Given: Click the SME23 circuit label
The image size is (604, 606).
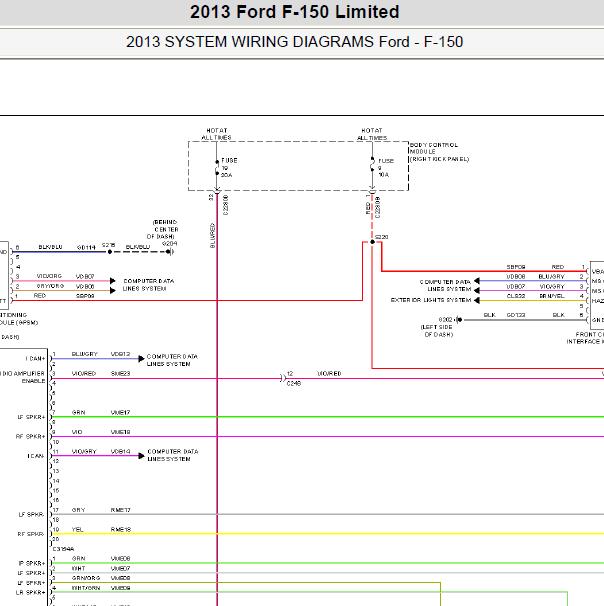Looking at the screenshot, I should click(120, 373).
